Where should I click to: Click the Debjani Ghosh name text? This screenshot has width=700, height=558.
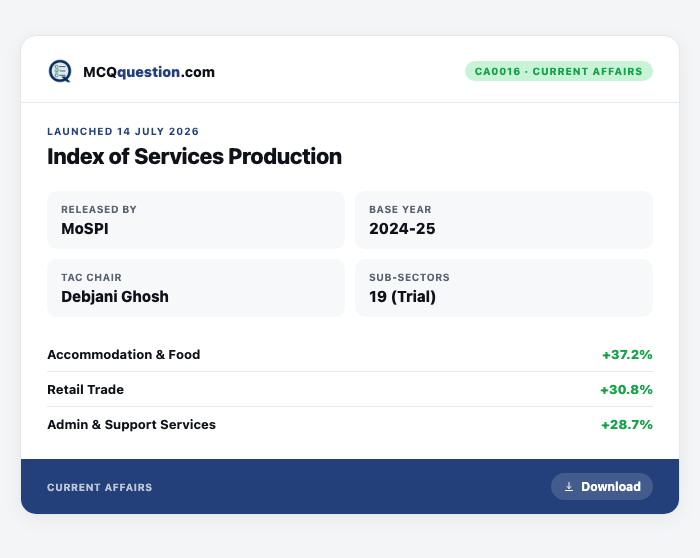pos(115,296)
